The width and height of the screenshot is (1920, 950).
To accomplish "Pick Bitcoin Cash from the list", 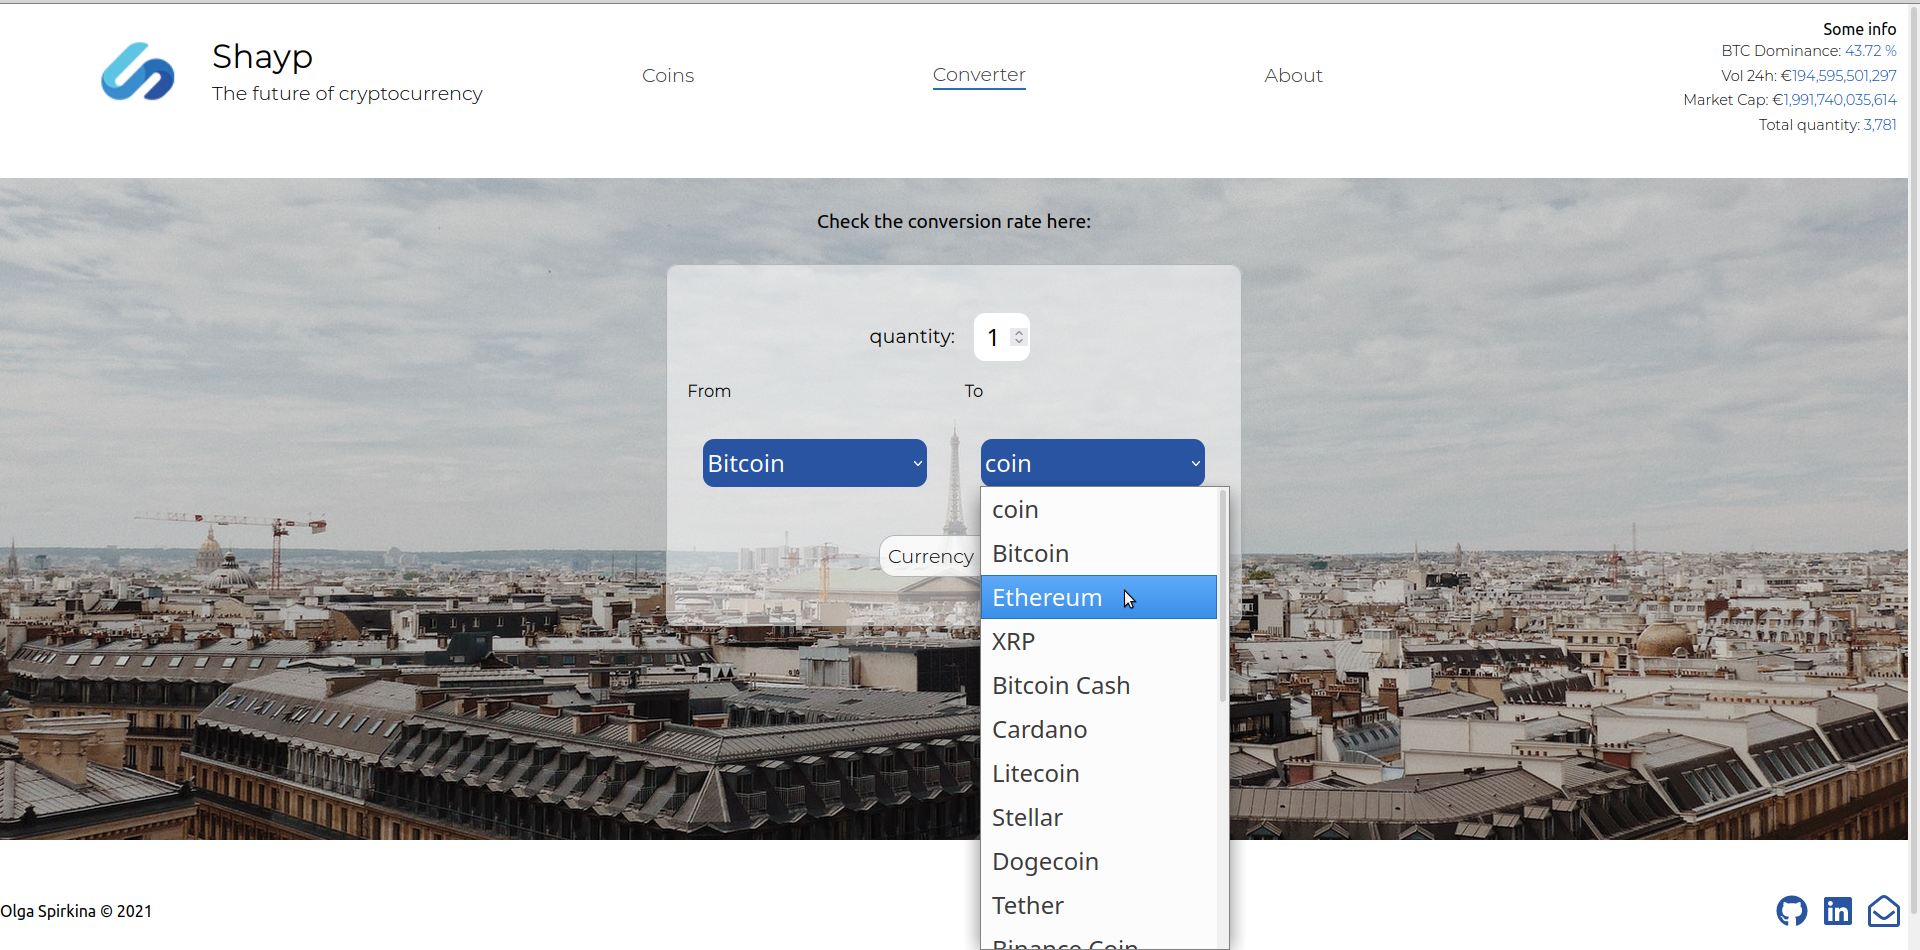I will point(1060,686).
